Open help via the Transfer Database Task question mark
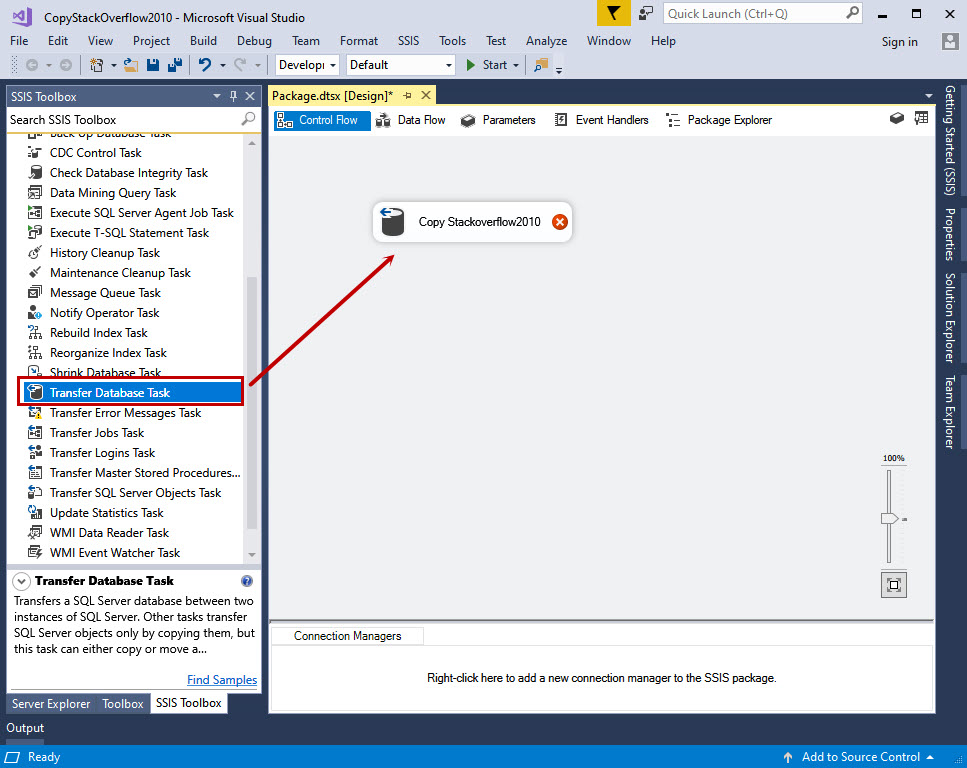This screenshot has height=768, width=967. pos(246,581)
